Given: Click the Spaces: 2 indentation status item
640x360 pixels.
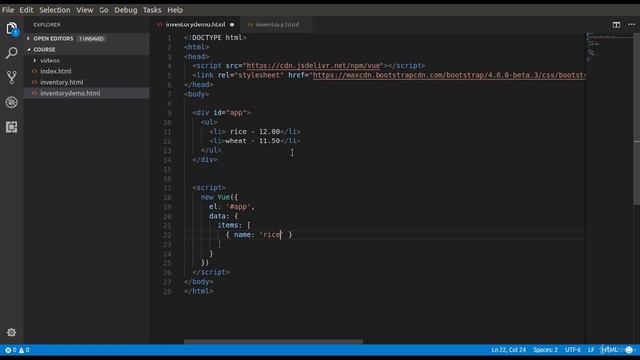Looking at the screenshot, I should (x=545, y=350).
